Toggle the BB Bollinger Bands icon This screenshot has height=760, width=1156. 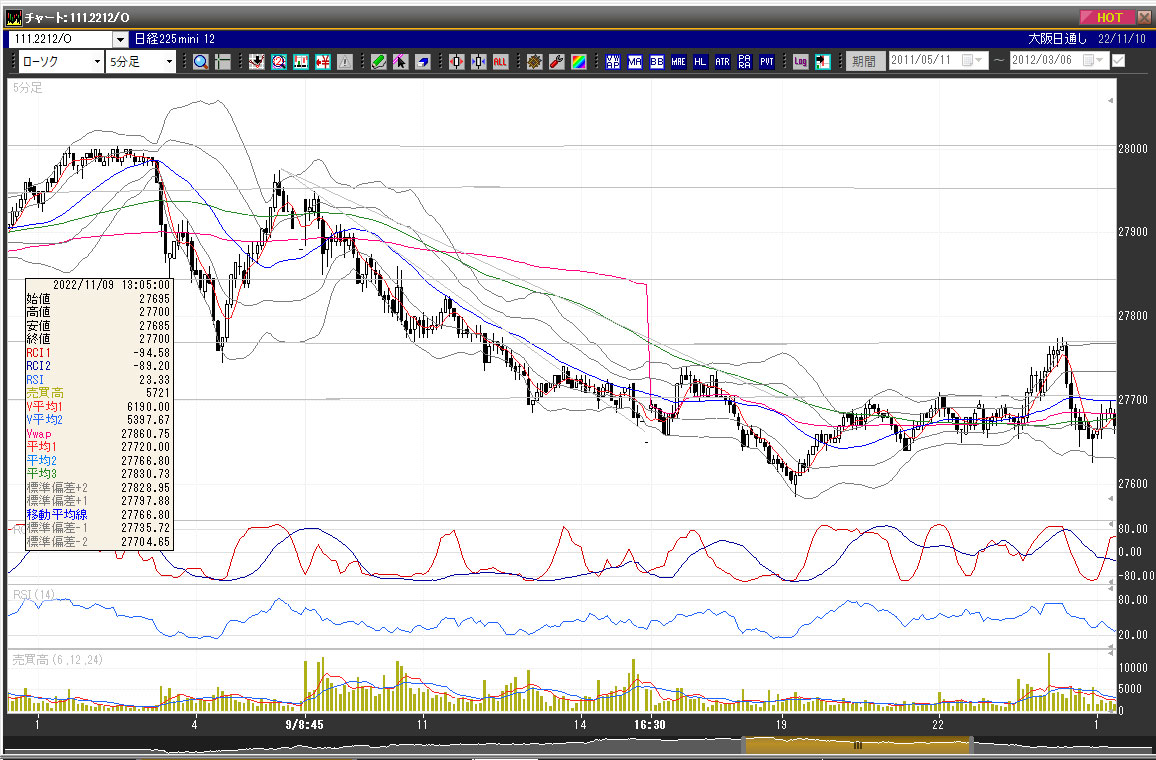coord(657,62)
